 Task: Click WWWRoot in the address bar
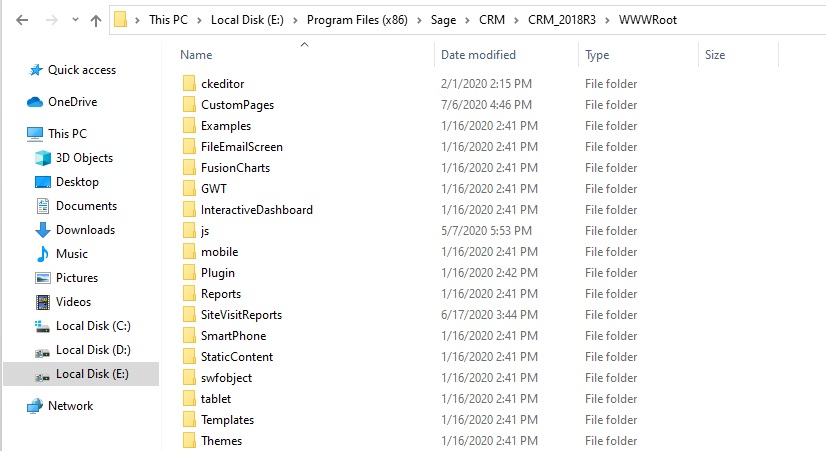click(x=647, y=20)
